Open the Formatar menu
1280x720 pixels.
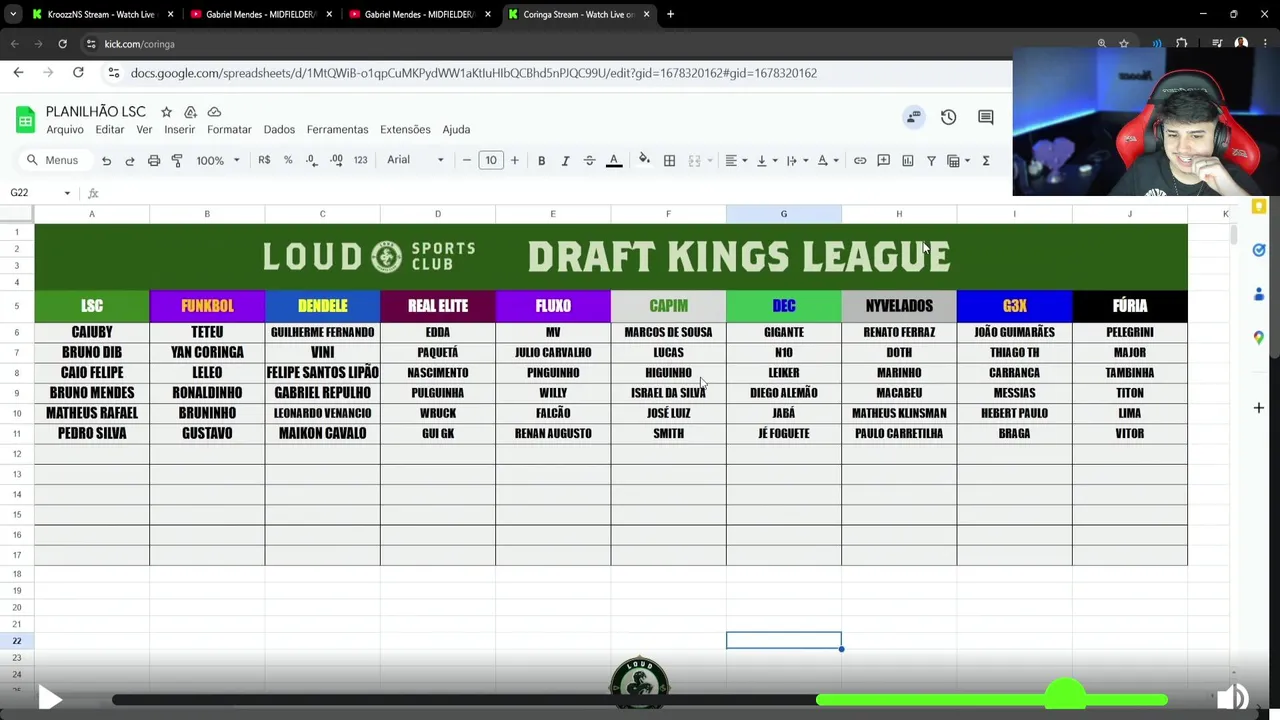tap(229, 129)
